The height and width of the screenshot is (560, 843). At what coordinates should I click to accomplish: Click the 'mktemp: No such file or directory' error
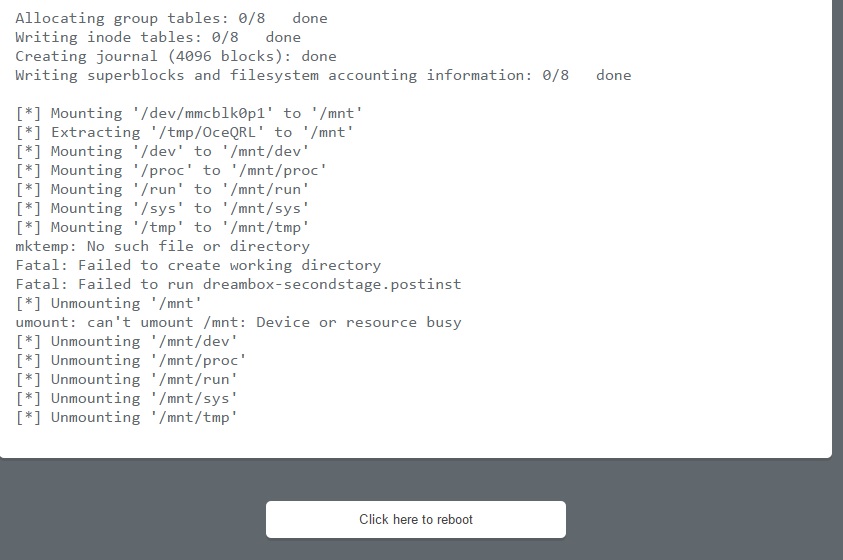click(x=162, y=246)
